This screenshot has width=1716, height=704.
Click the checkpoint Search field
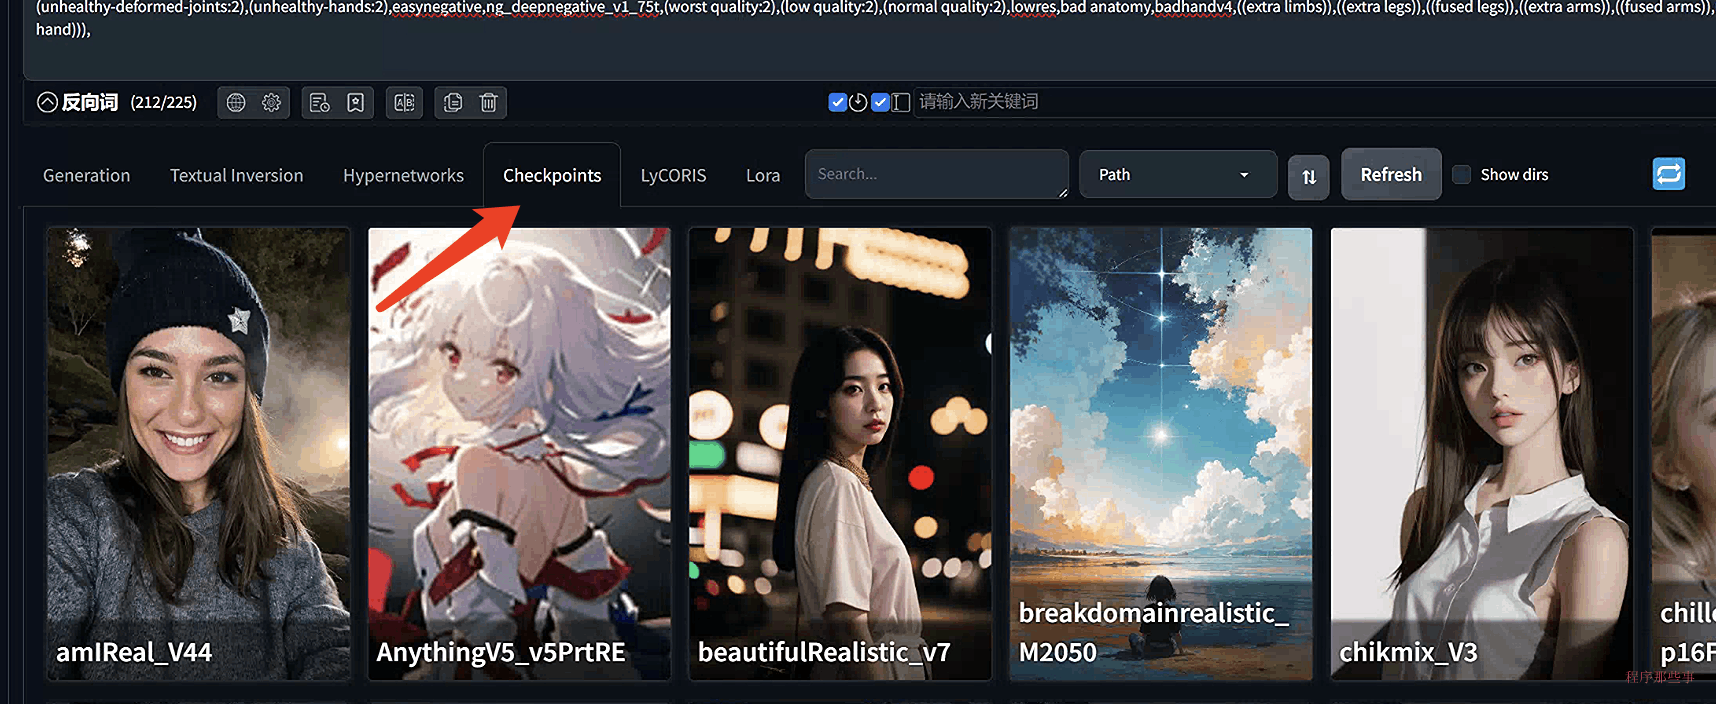[x=936, y=175]
